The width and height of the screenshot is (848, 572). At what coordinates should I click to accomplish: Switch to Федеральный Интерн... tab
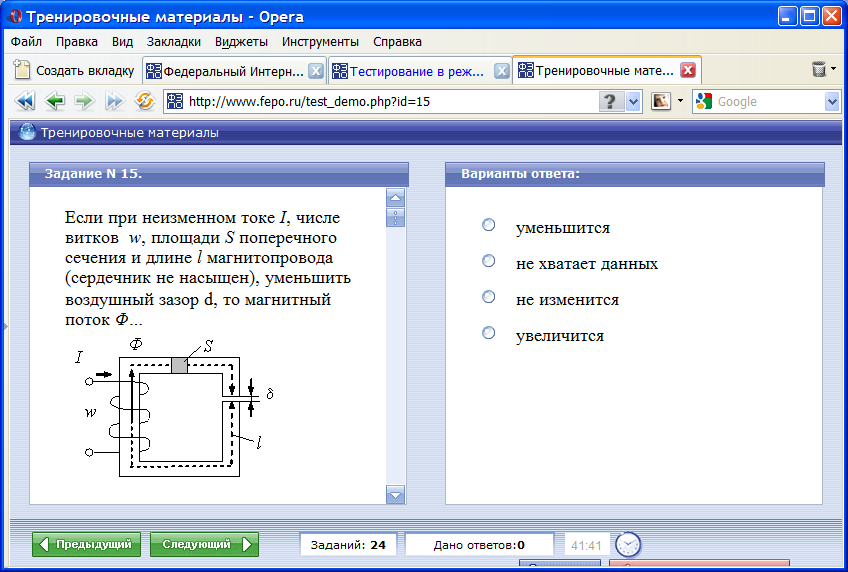(x=233, y=71)
